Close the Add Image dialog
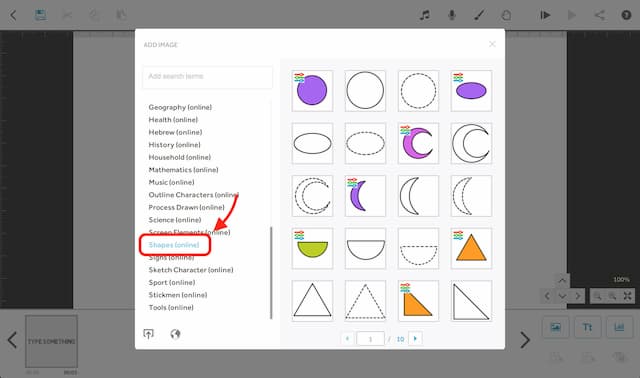Screen dimensions: 640x378 [492, 44]
